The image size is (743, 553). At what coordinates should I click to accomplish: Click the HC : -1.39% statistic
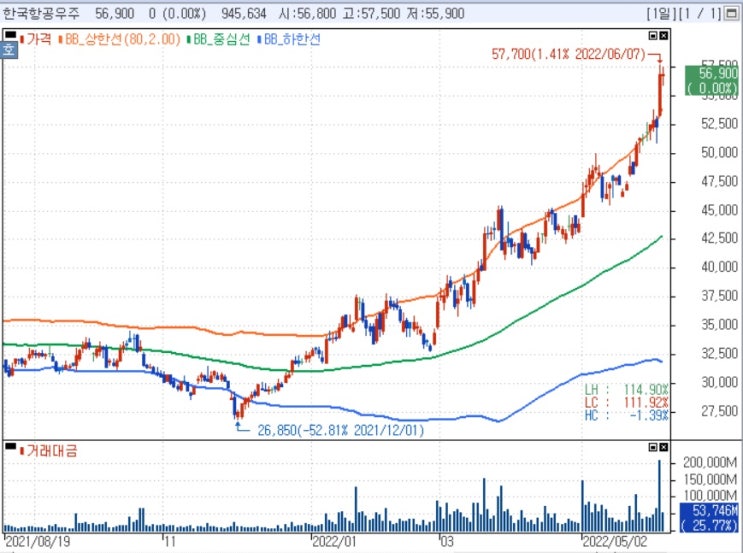tap(626, 416)
